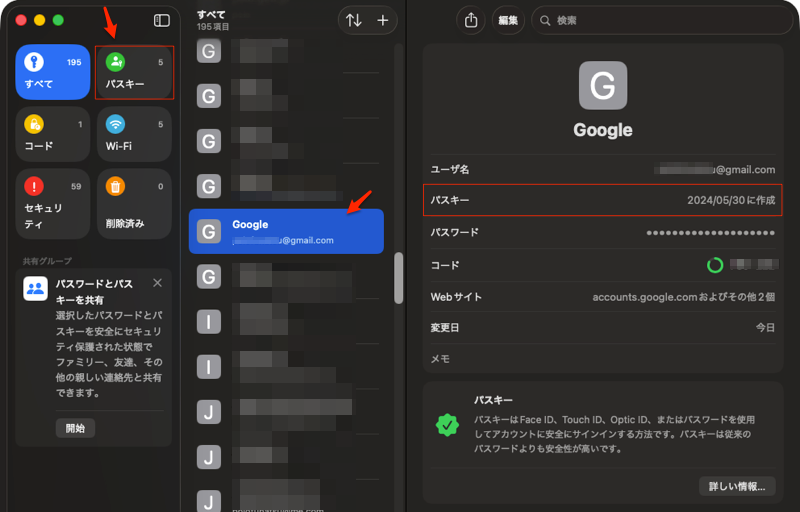Add a new entry with plus icon
800x512 pixels.
pos(383,20)
